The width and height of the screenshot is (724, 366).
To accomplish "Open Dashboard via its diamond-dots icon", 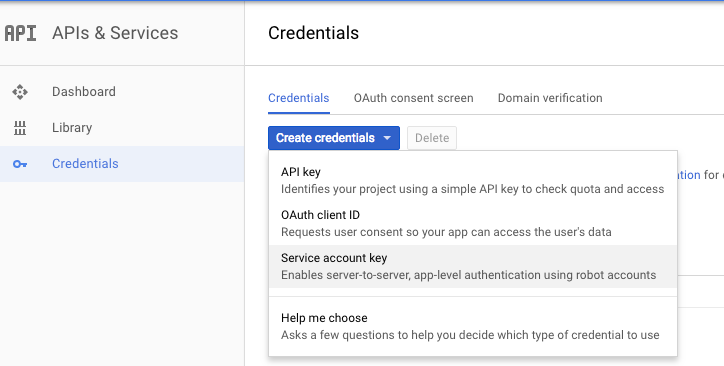I will point(20,92).
